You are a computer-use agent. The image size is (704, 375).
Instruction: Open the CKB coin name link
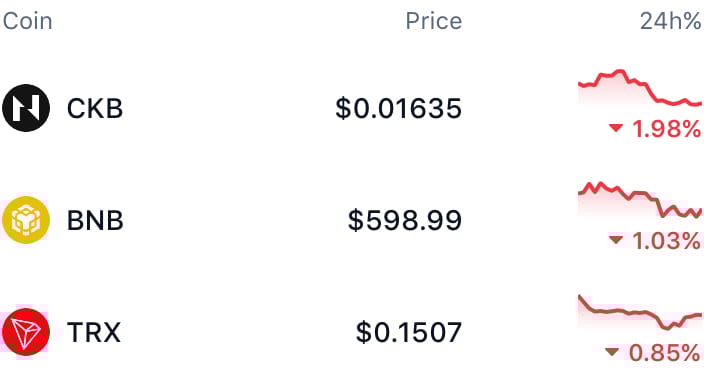click(x=95, y=108)
